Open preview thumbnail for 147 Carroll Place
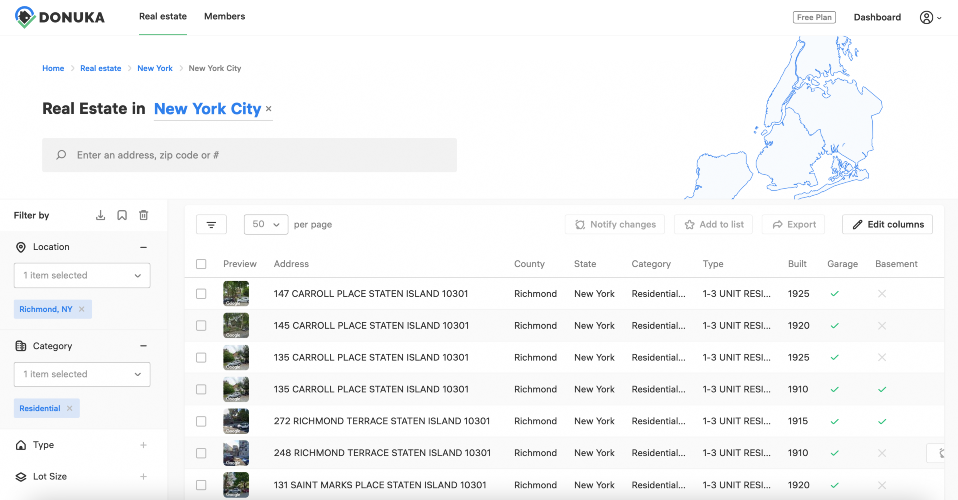Image resolution: width=958 pixels, height=500 pixels. (x=236, y=293)
